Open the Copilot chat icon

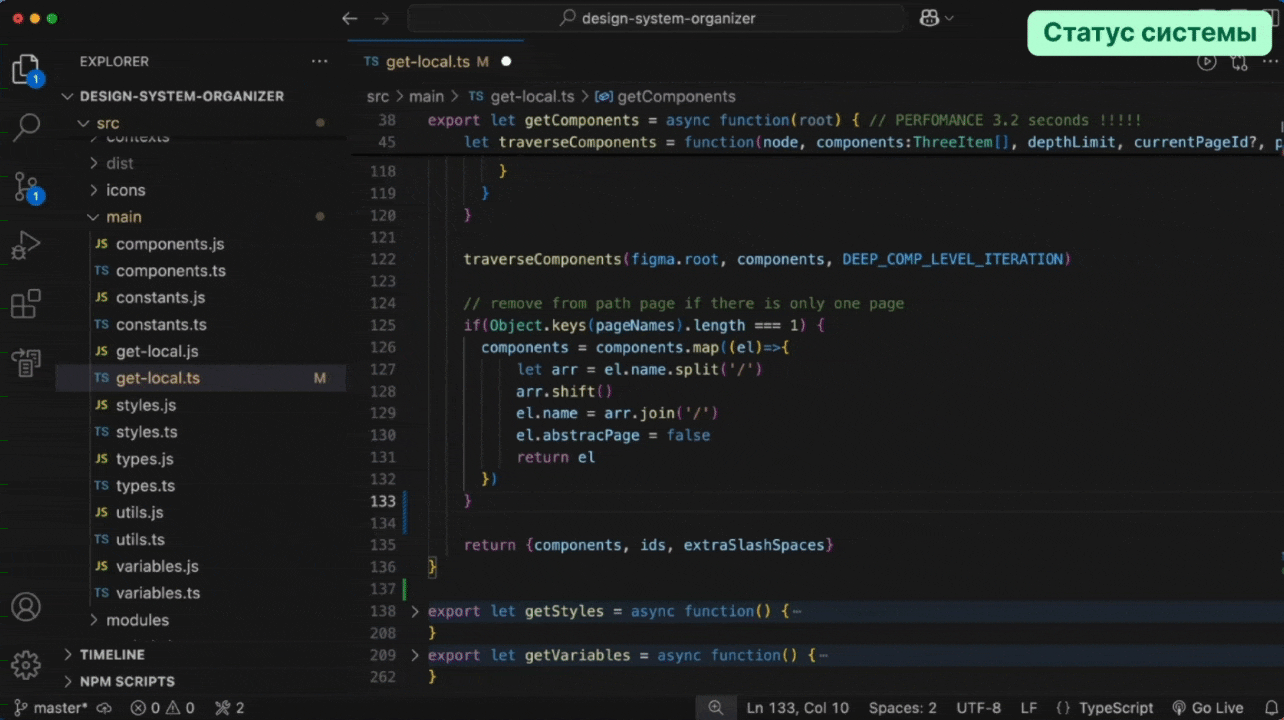tap(930, 18)
